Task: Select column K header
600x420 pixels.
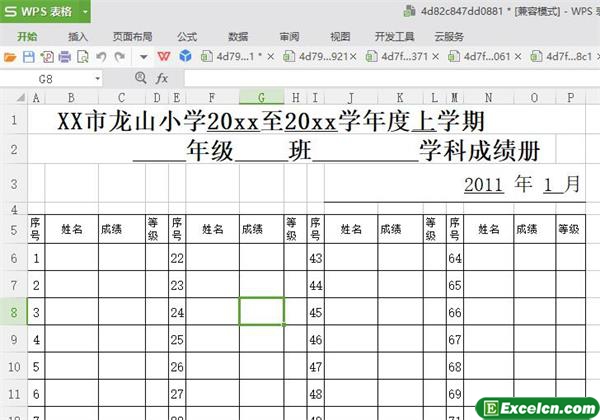Action: 400,98
